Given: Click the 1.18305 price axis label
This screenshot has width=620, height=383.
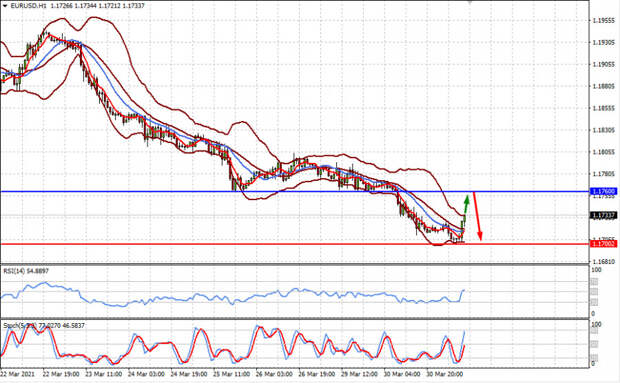Looking at the screenshot, I should pos(604,130).
